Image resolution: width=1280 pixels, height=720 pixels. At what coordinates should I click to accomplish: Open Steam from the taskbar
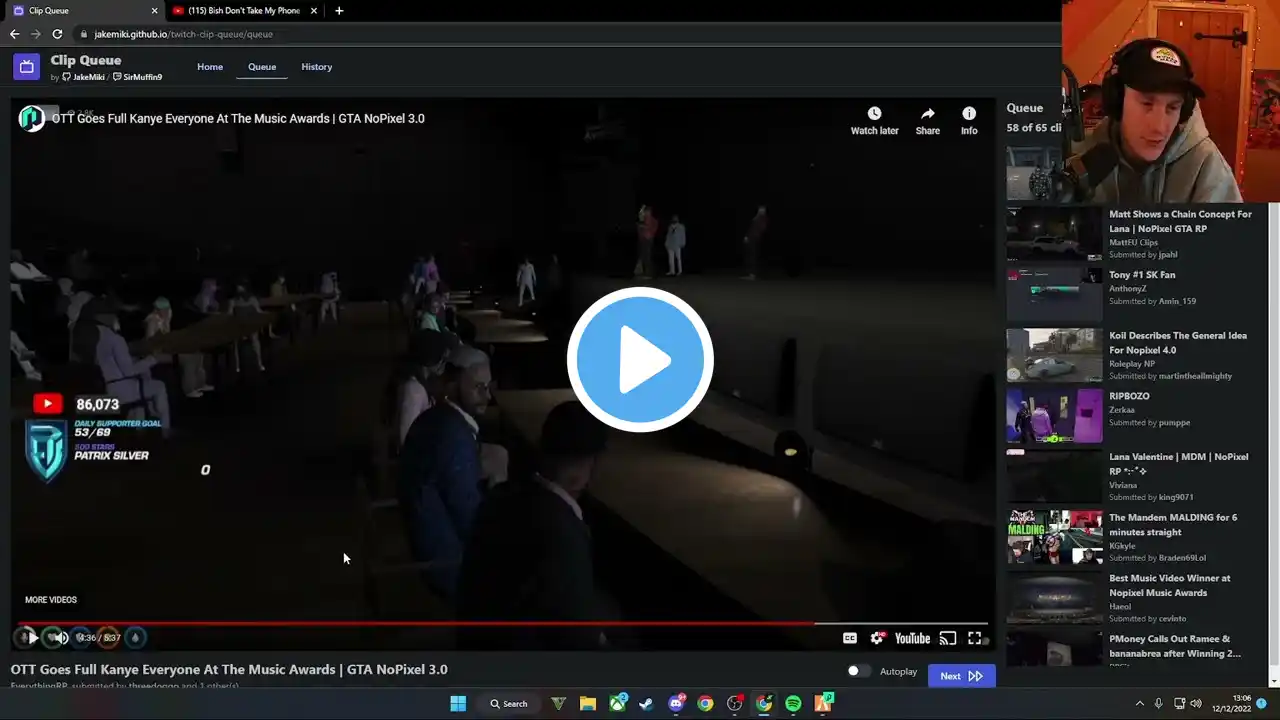click(647, 703)
